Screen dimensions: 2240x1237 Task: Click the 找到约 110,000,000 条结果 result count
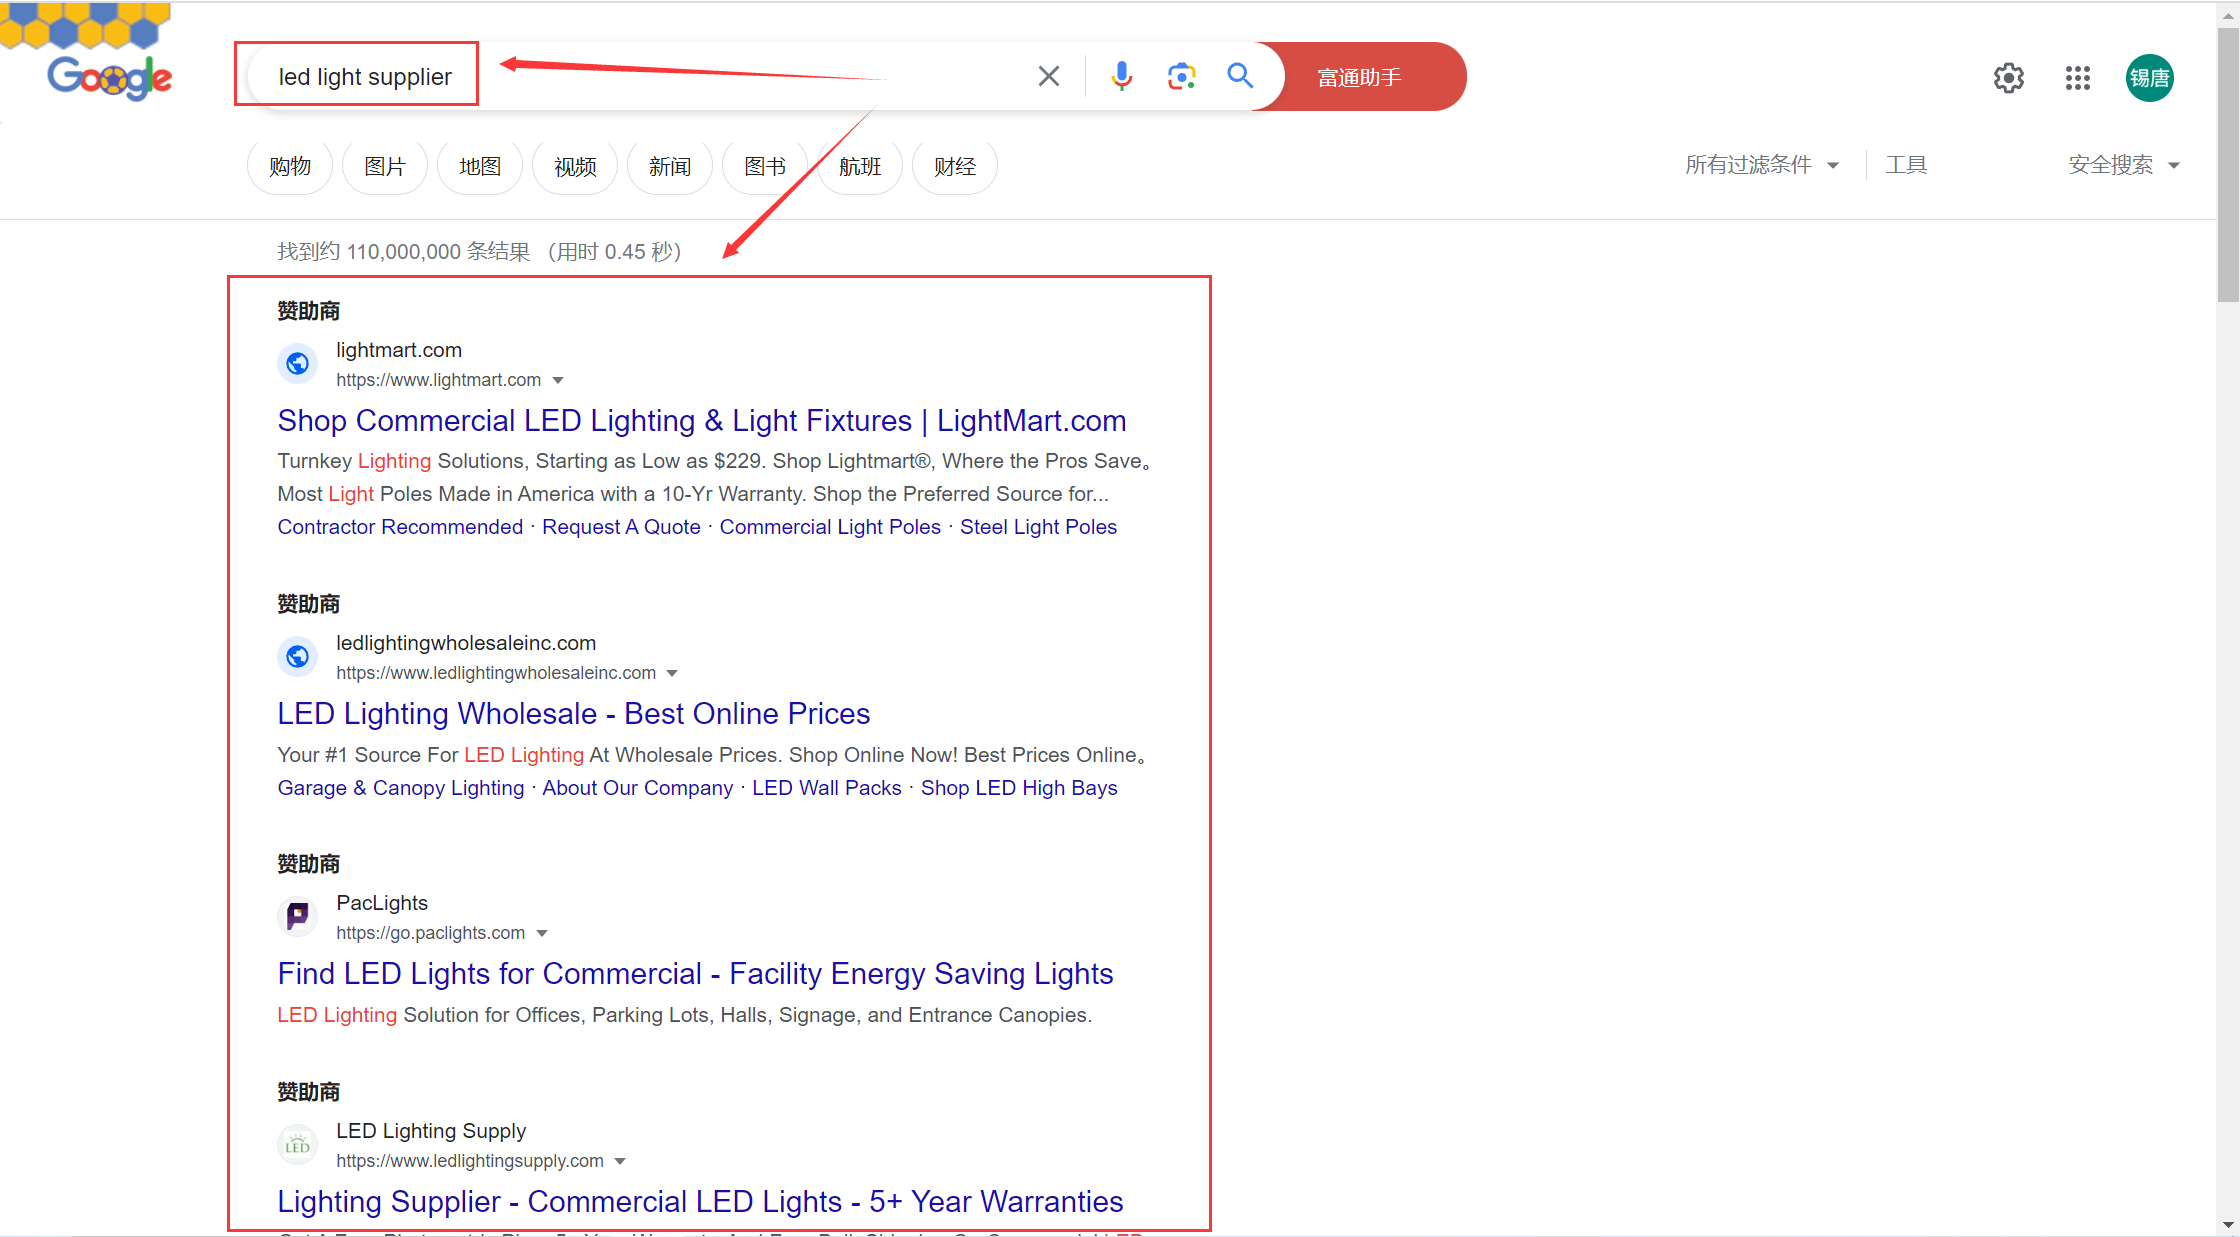pos(403,252)
